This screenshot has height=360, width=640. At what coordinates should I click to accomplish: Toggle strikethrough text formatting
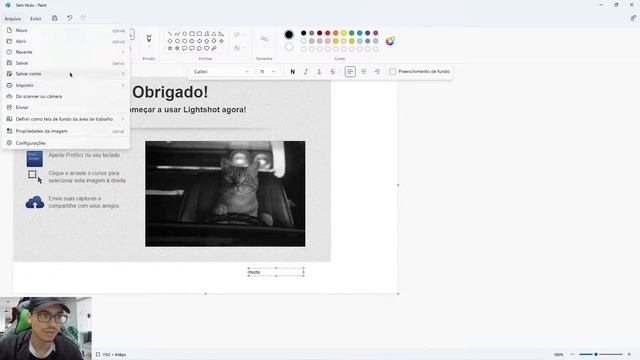(x=333, y=71)
